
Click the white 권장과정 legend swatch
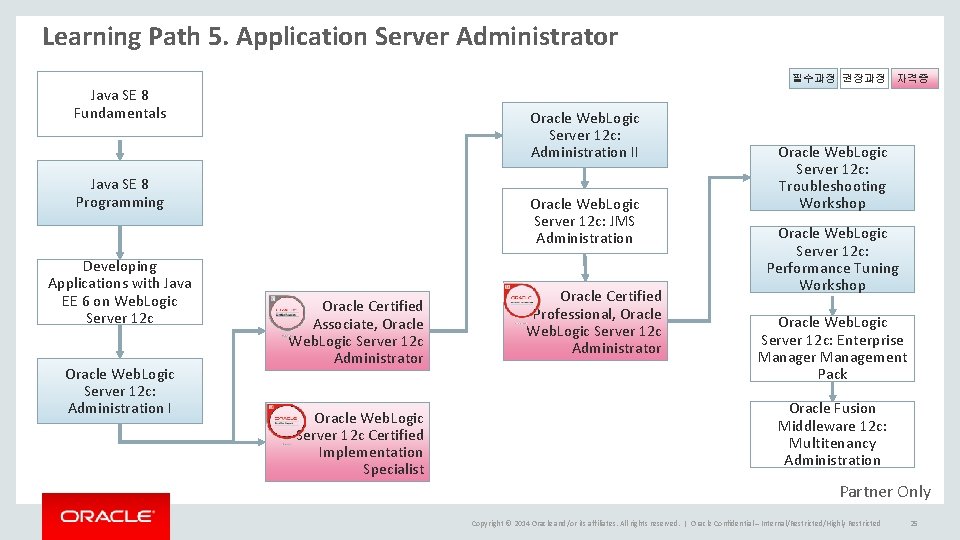click(x=864, y=78)
